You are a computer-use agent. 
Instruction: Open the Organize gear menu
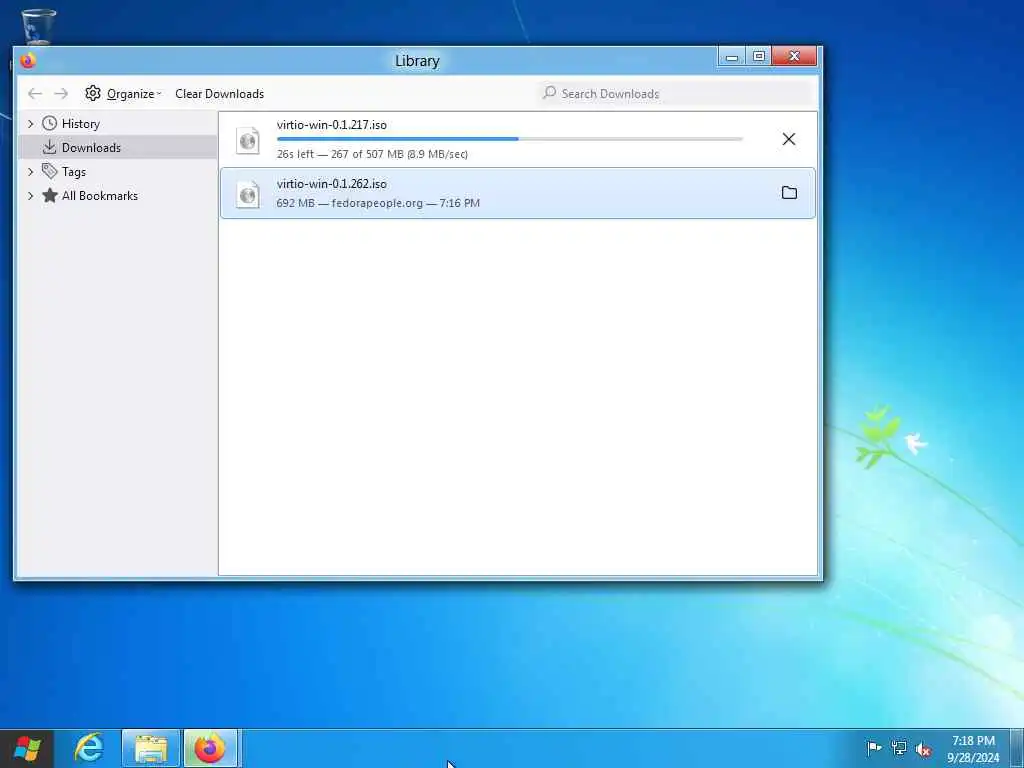[123, 94]
